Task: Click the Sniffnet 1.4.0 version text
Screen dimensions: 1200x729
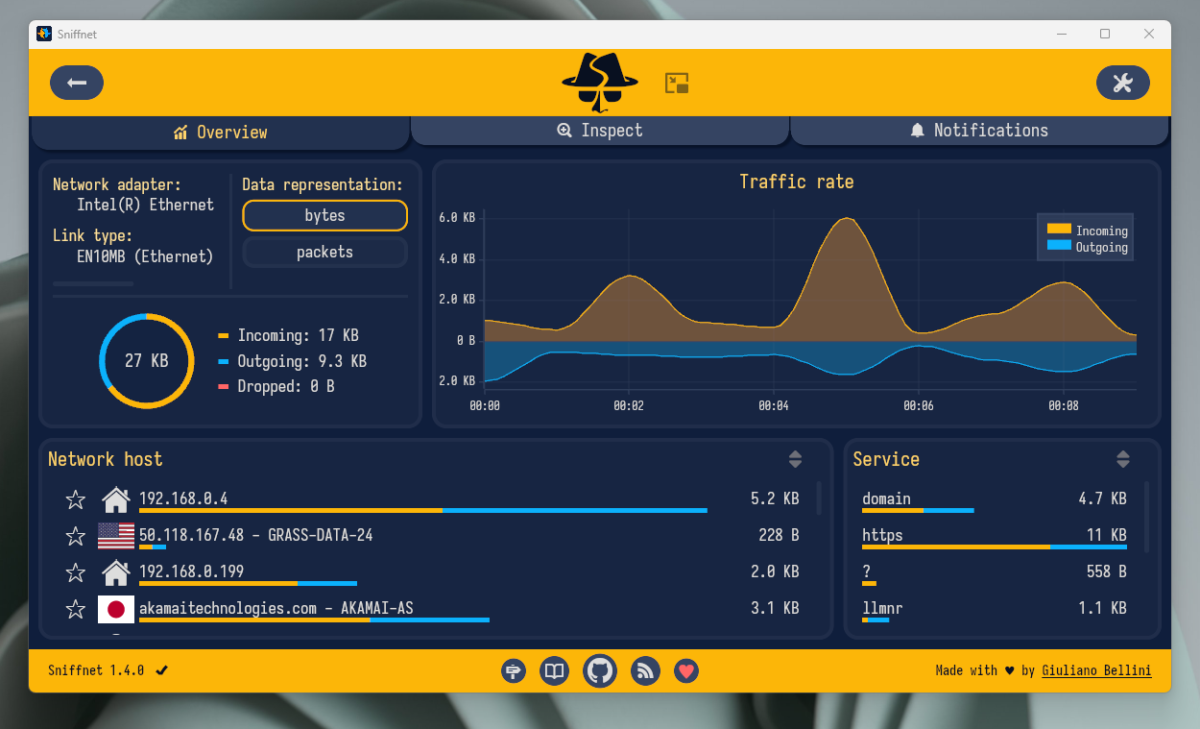Action: [96, 670]
